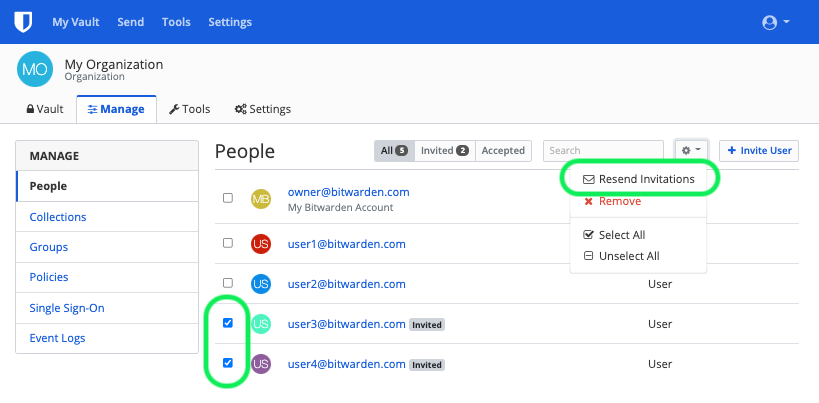819x403 pixels.
Task: Open the gear options dropdown
Action: [691, 150]
